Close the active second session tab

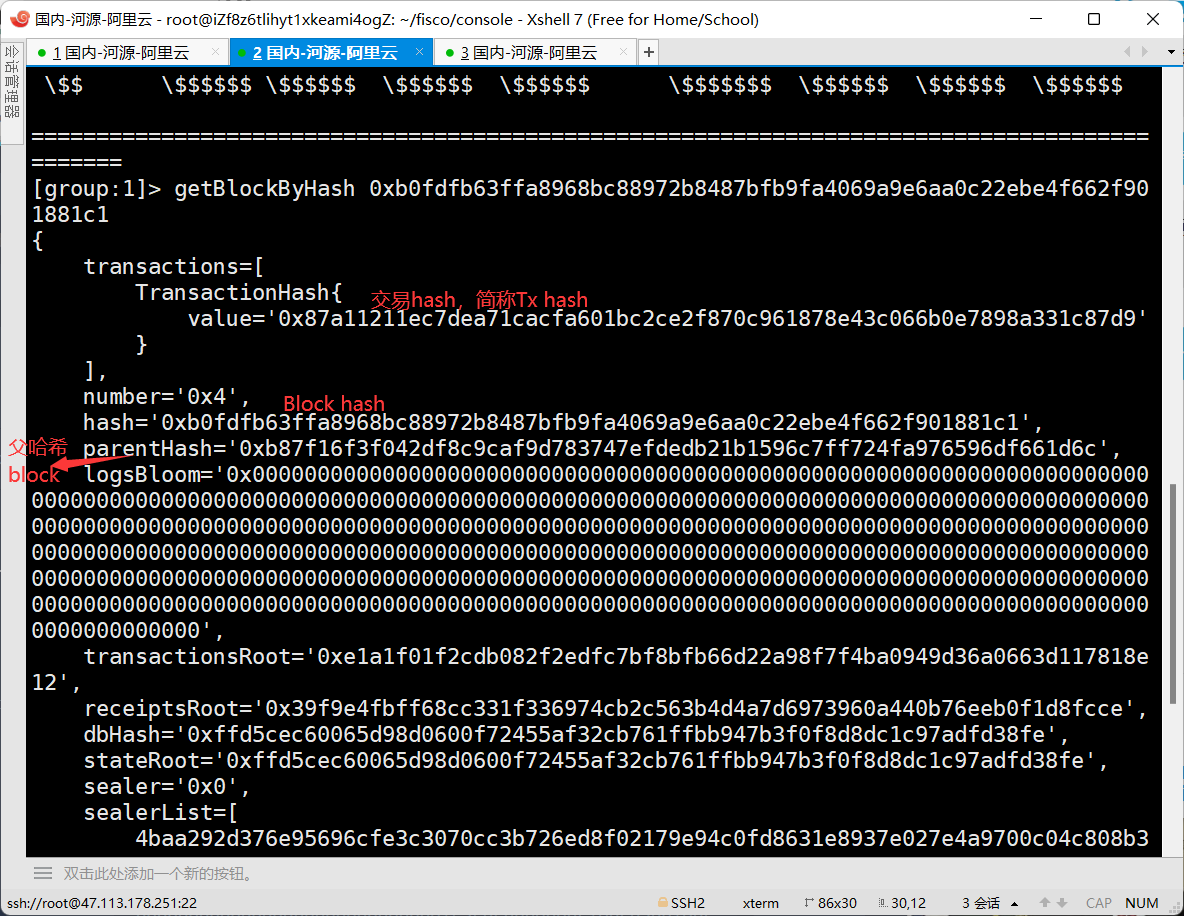click(x=419, y=52)
